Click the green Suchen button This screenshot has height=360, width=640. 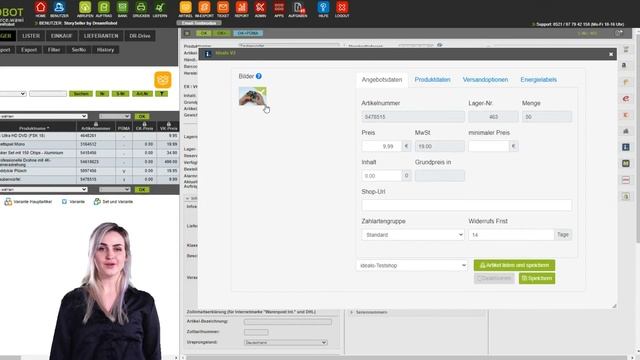[81, 94]
